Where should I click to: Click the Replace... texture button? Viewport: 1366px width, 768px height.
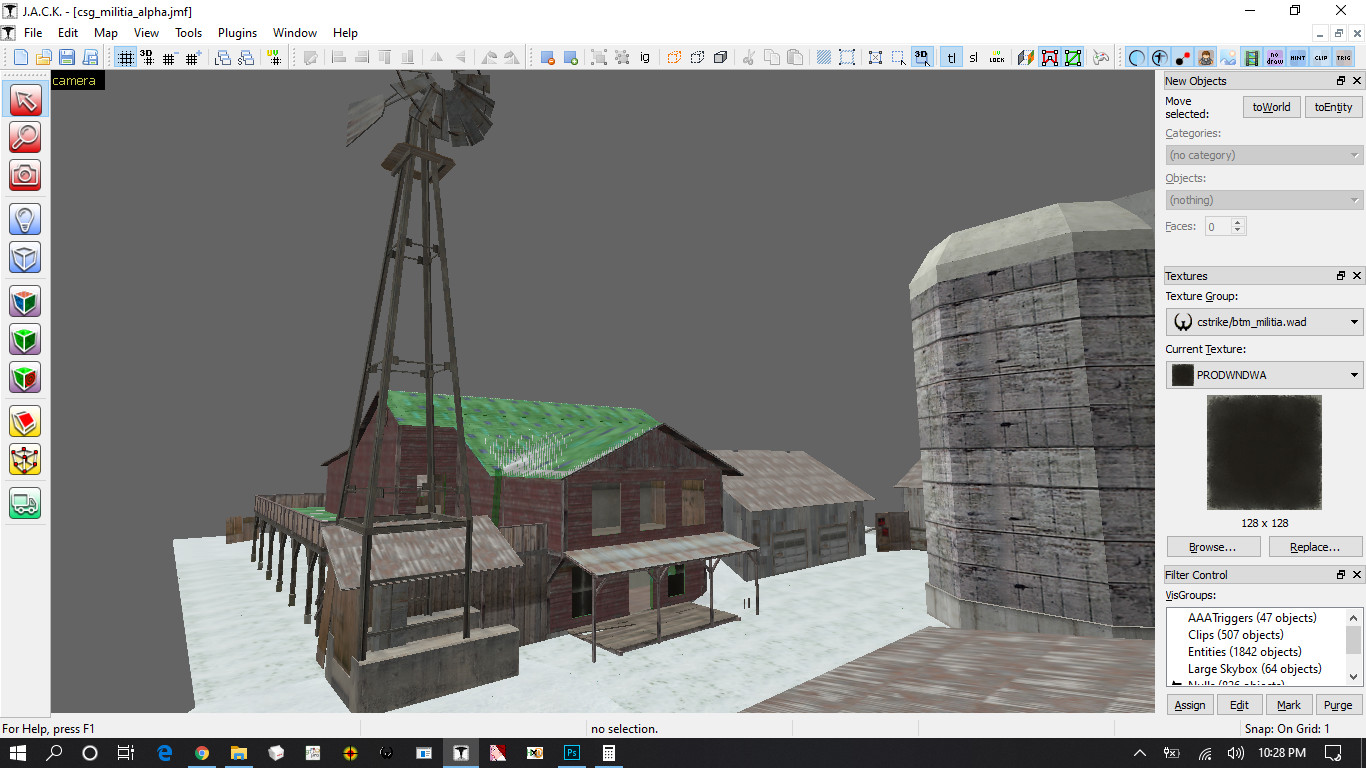click(x=1315, y=547)
